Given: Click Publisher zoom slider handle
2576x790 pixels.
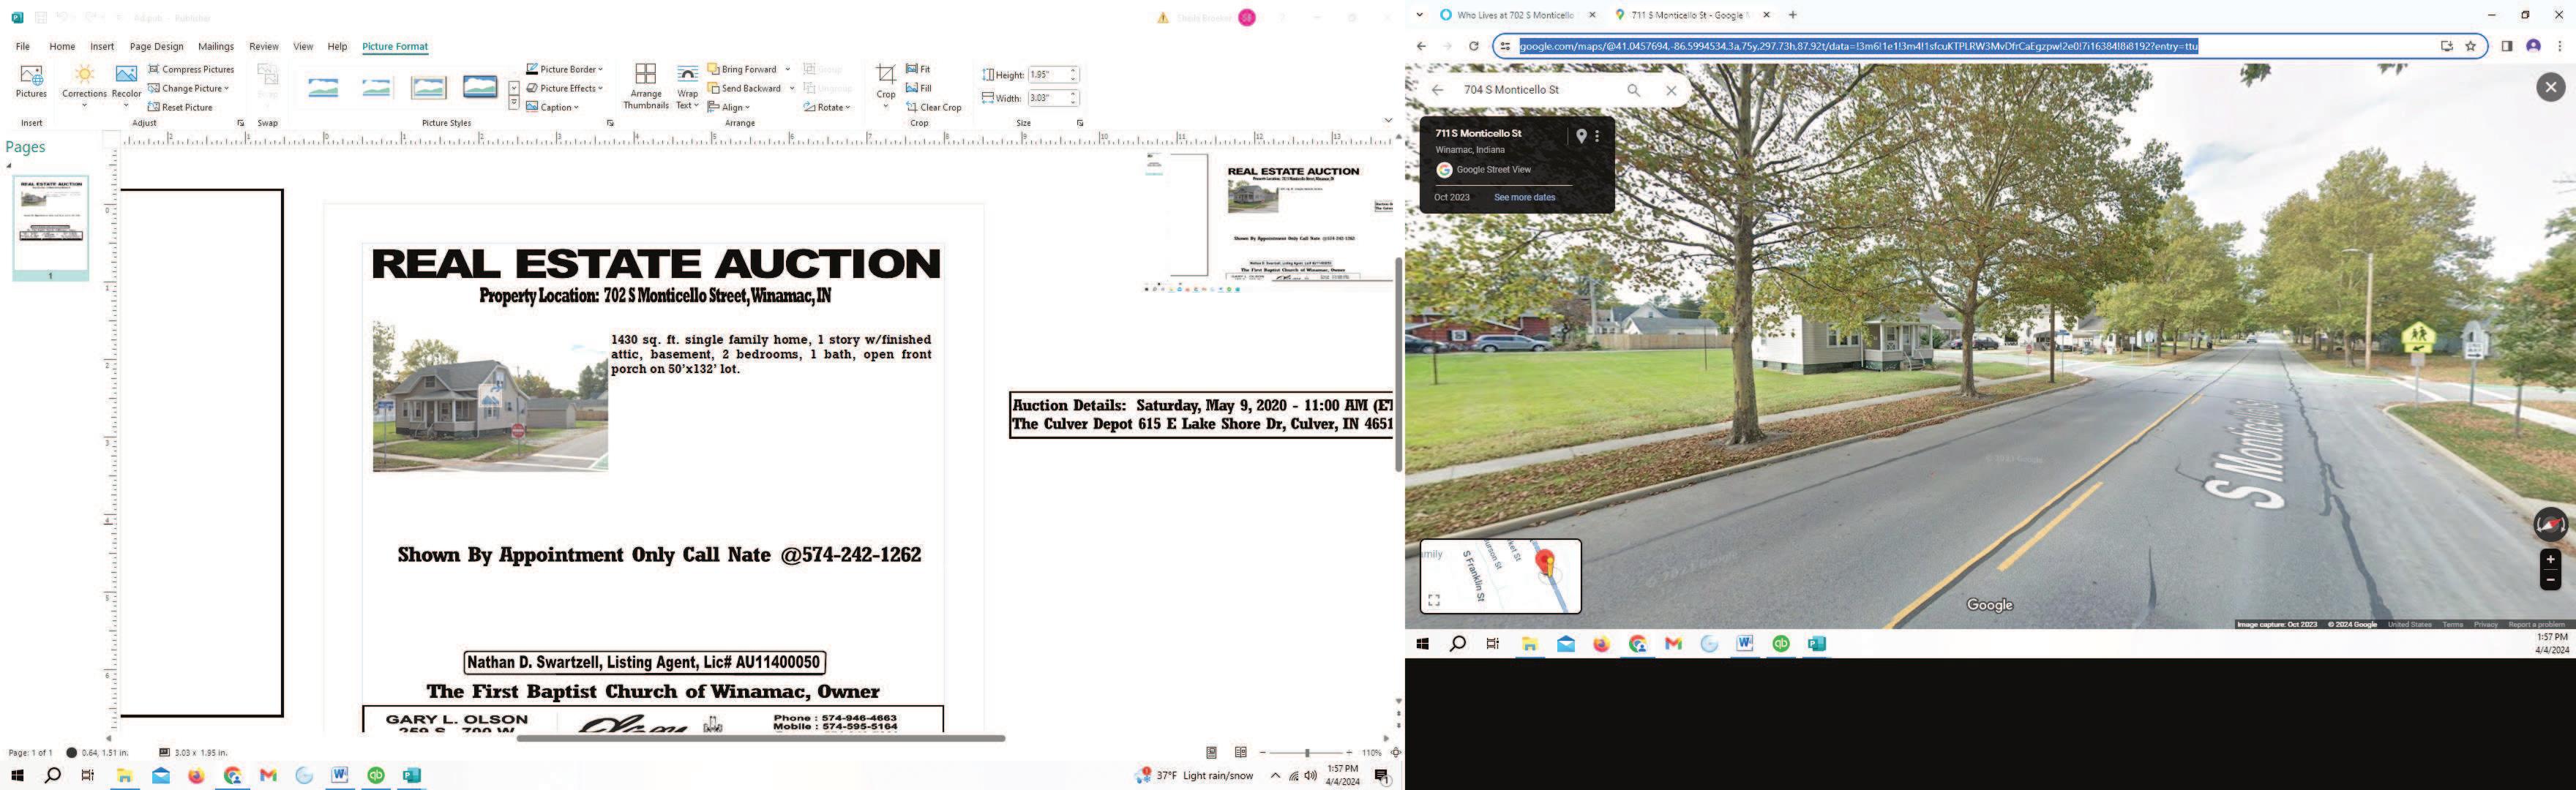Looking at the screenshot, I should 1307,752.
